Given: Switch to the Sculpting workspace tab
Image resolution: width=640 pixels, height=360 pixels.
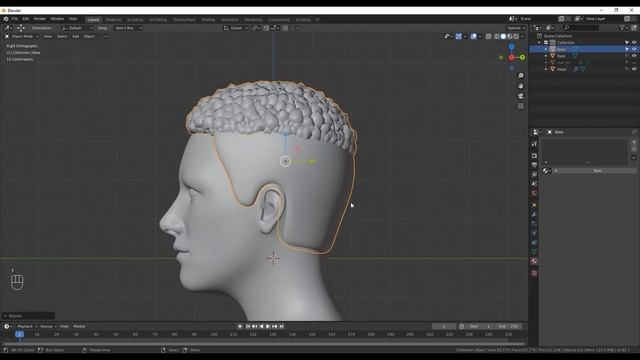Looking at the screenshot, I should [x=135, y=20].
